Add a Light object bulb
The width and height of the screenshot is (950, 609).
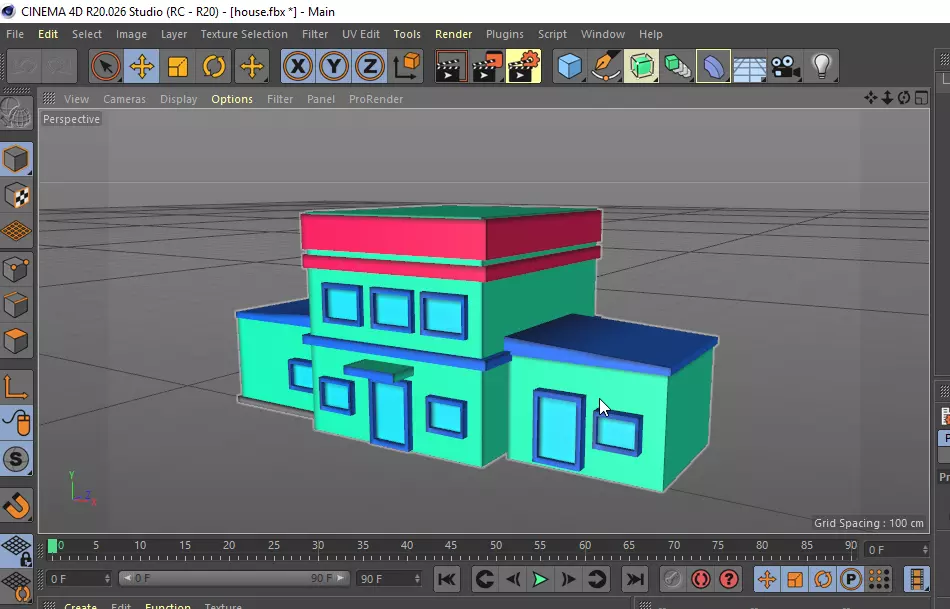[822, 66]
